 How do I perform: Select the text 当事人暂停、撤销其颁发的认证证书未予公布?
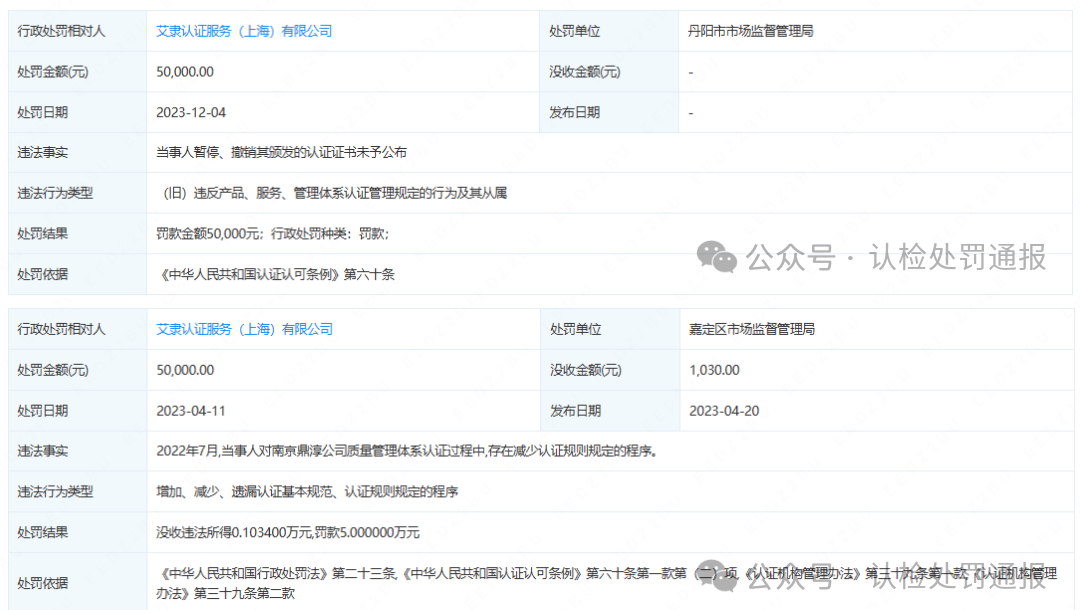[281, 153]
